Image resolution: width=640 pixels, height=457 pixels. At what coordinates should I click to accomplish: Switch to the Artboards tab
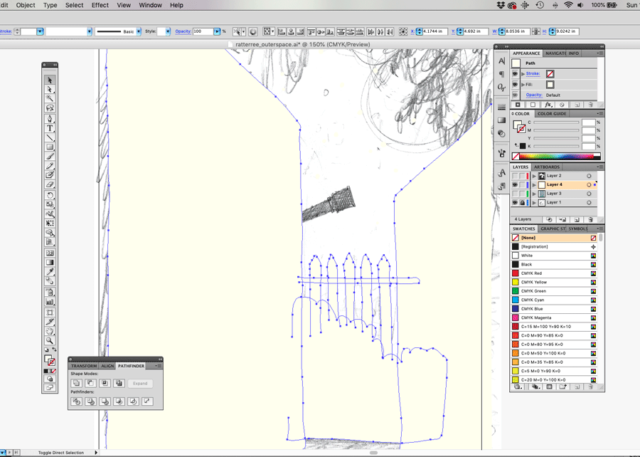pos(547,167)
